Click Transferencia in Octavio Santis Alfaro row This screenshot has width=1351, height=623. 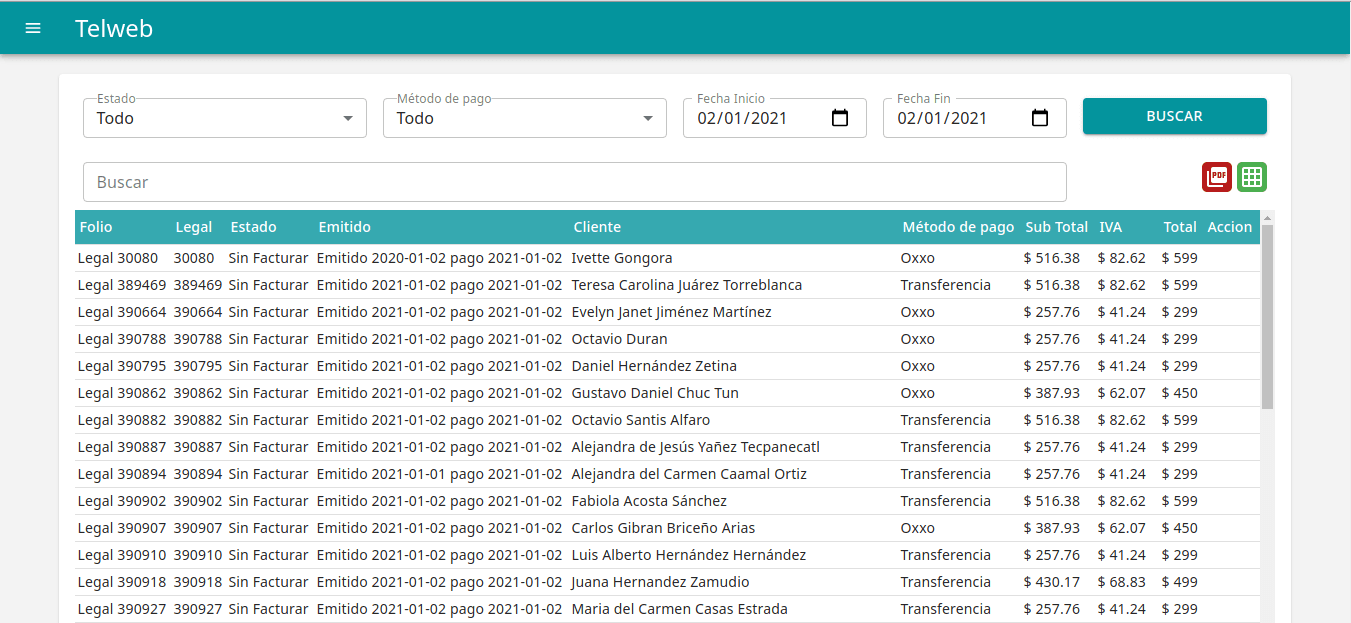(x=945, y=420)
